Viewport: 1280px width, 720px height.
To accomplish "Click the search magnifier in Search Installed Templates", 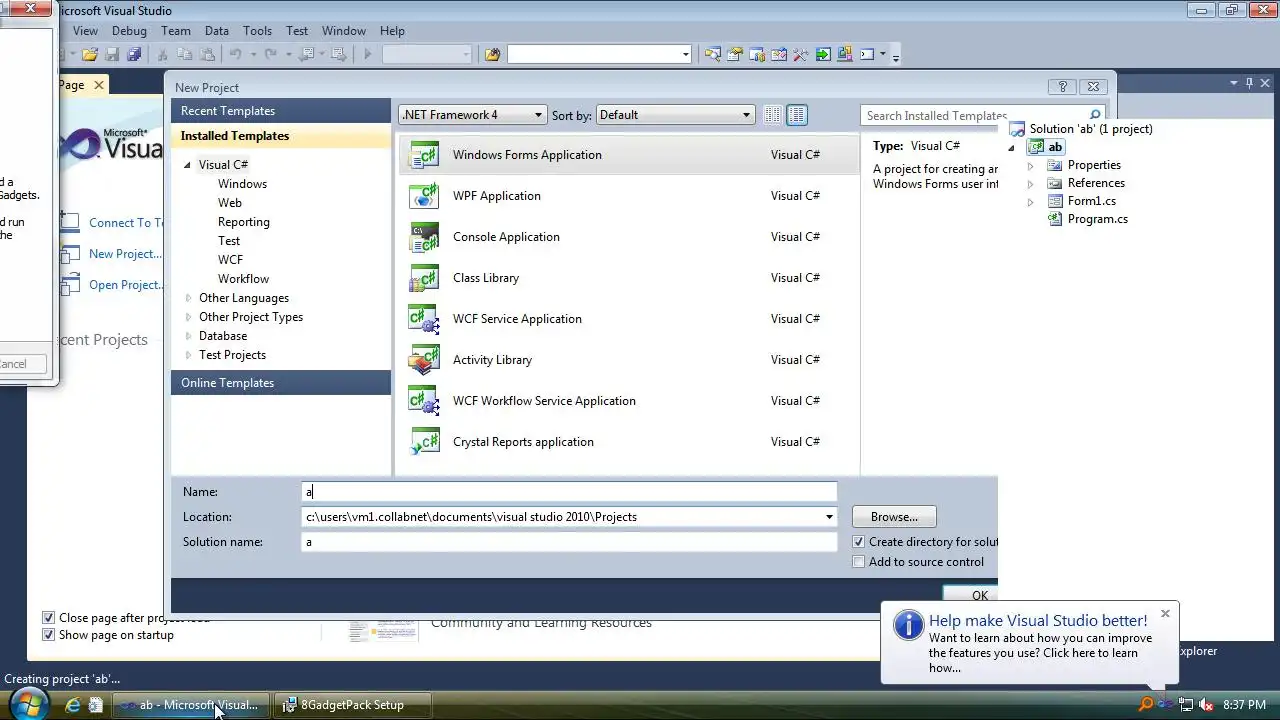I will [1095, 115].
